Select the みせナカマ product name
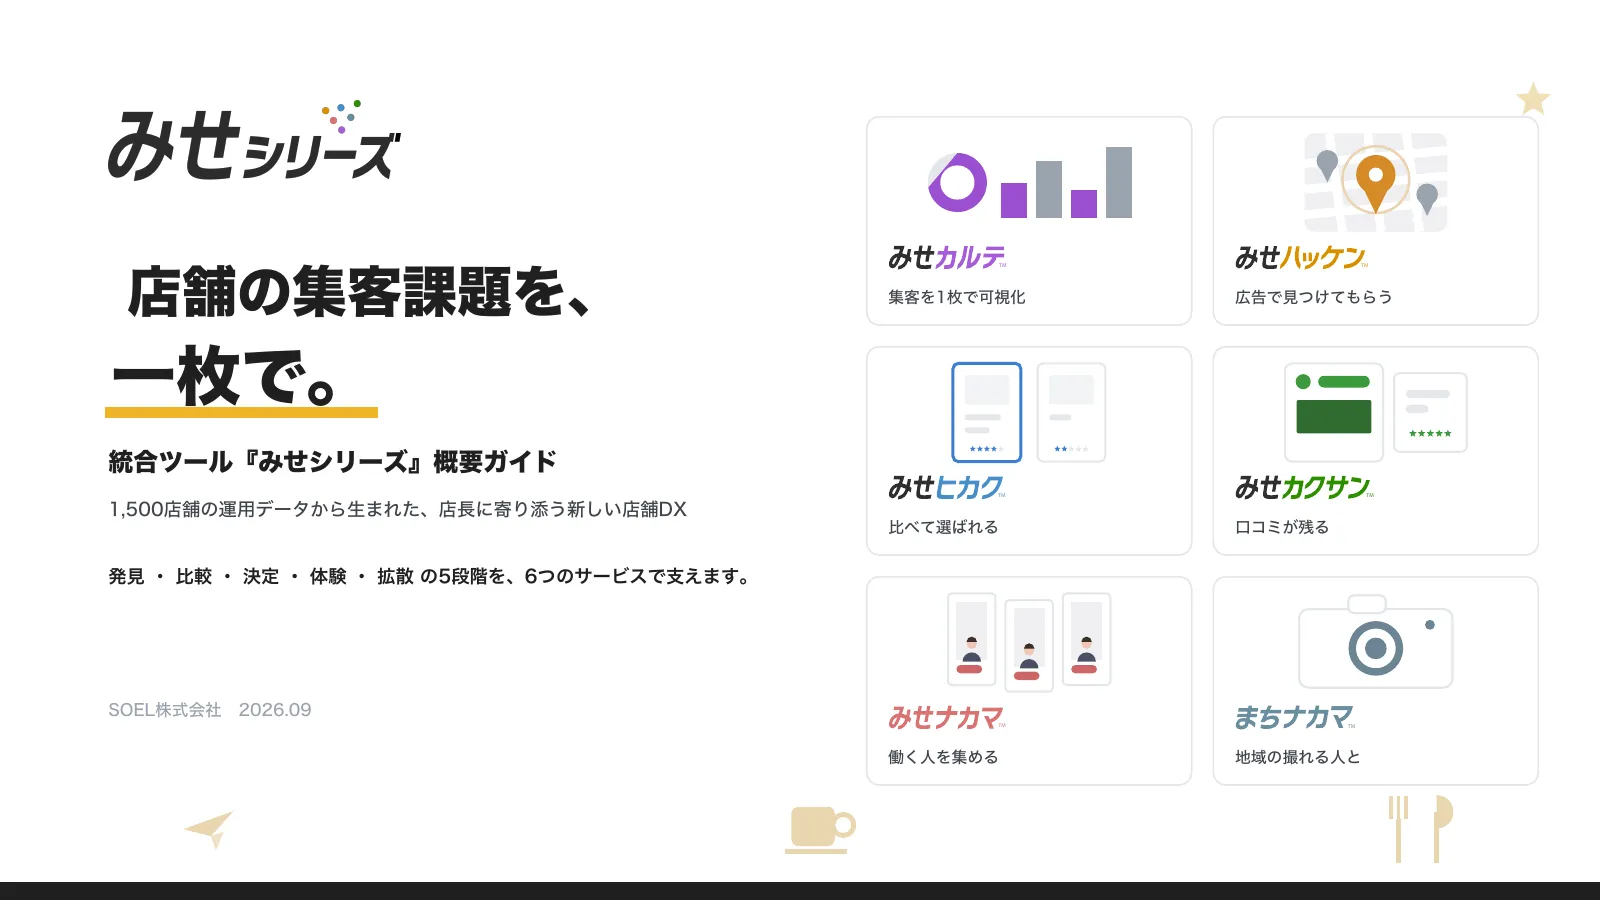 pyautogui.click(x=947, y=718)
